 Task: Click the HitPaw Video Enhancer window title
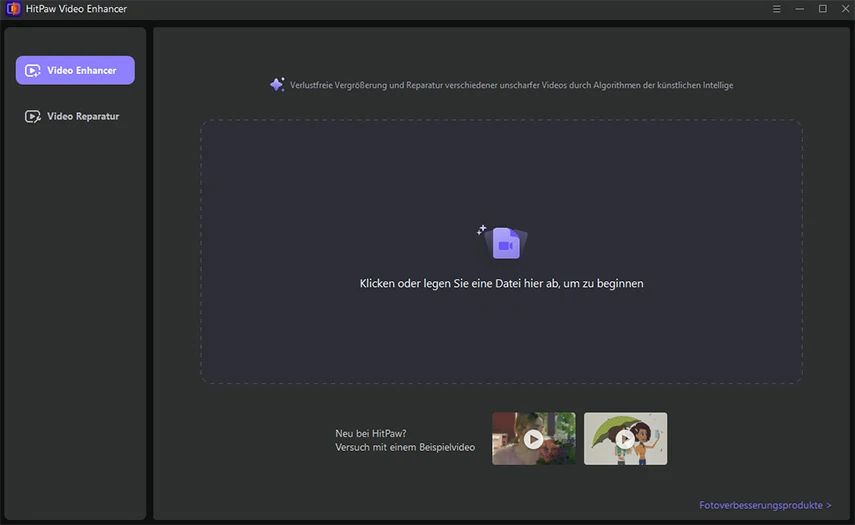[76, 9]
